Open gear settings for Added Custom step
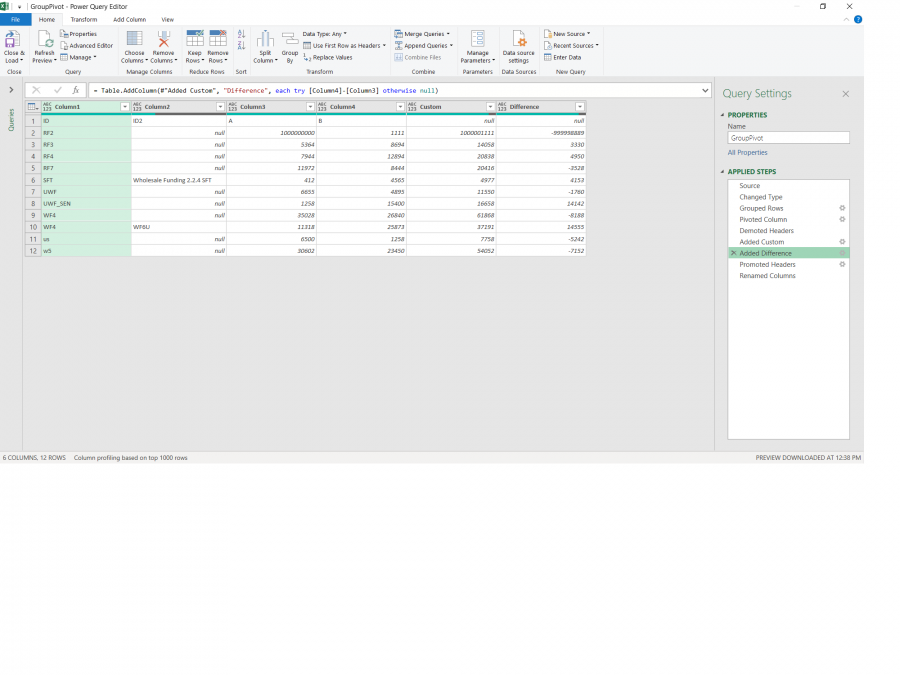This screenshot has height=675, width=900. coord(842,242)
